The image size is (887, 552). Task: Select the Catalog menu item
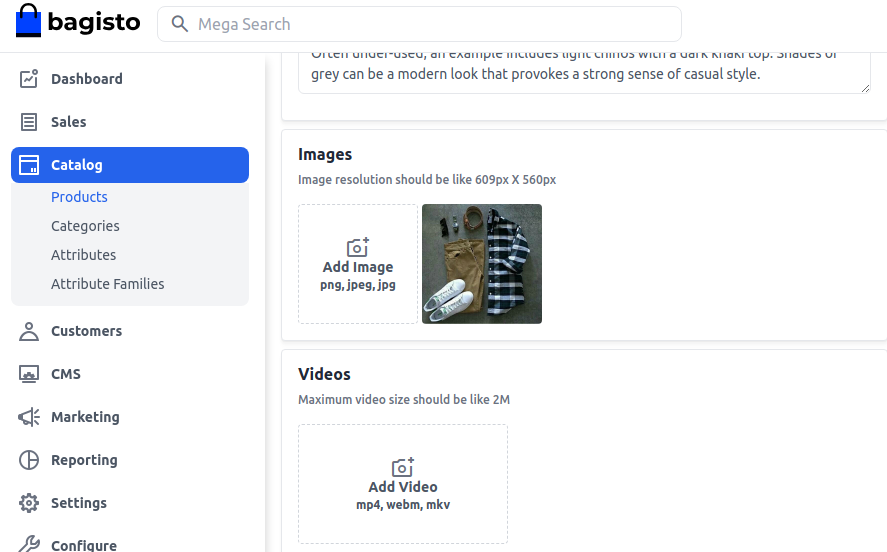(130, 165)
